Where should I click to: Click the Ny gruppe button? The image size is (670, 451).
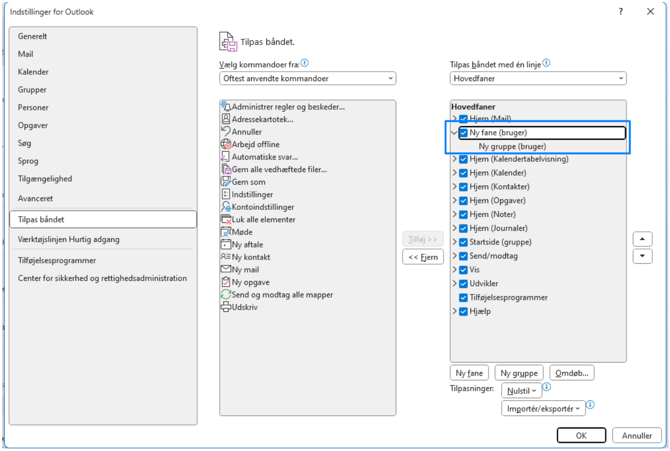[x=519, y=373]
